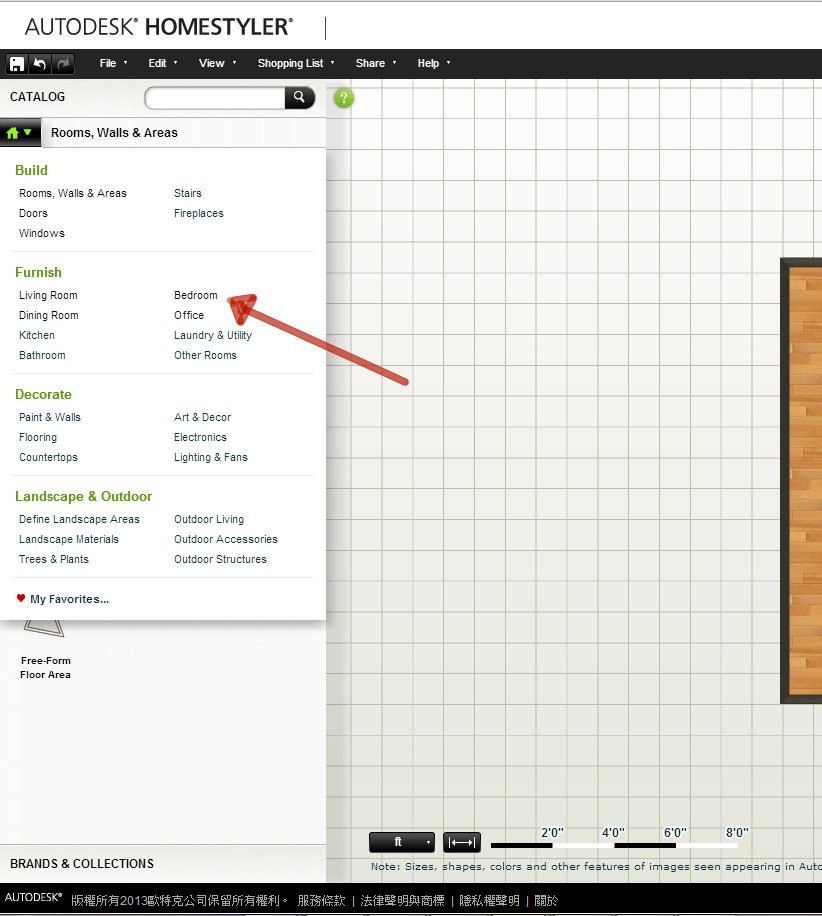The height and width of the screenshot is (916, 822).
Task: Select Countertops category
Action: point(48,457)
